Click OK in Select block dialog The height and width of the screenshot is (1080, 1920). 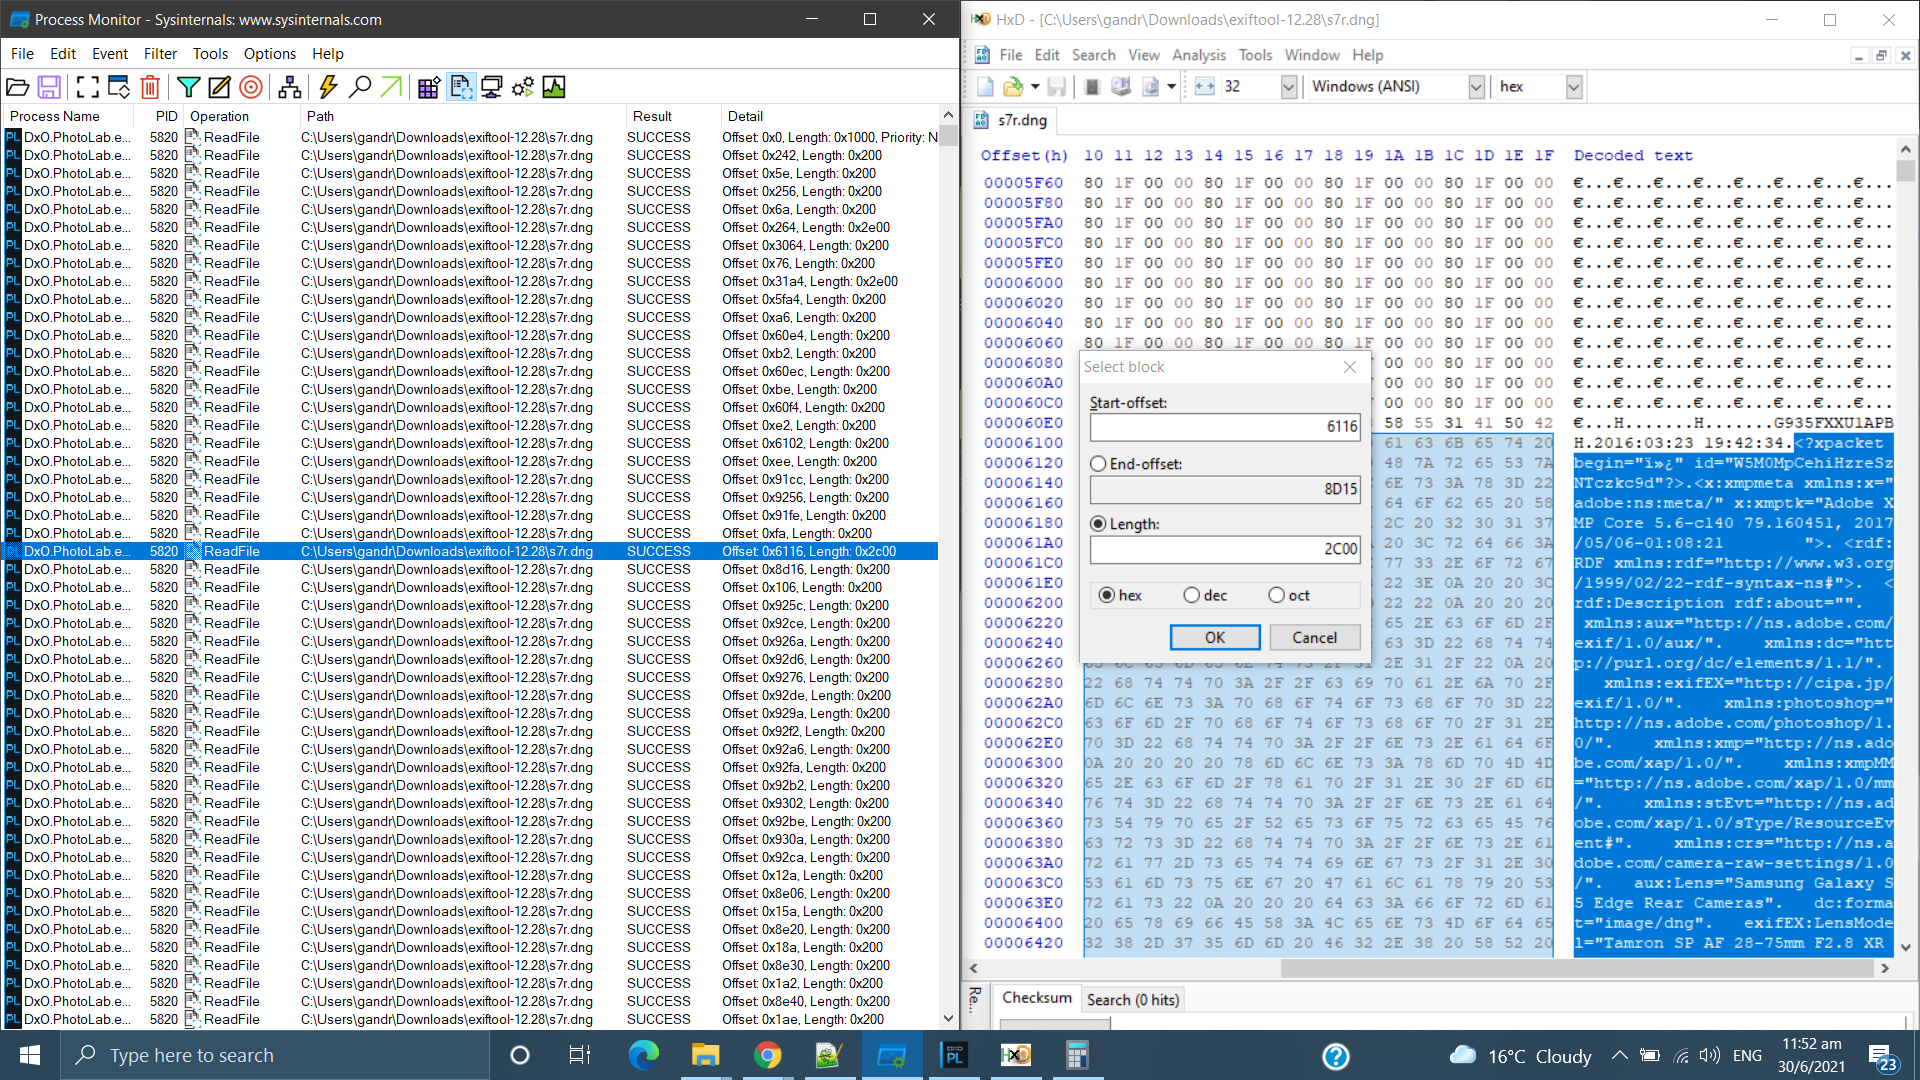click(x=1215, y=637)
